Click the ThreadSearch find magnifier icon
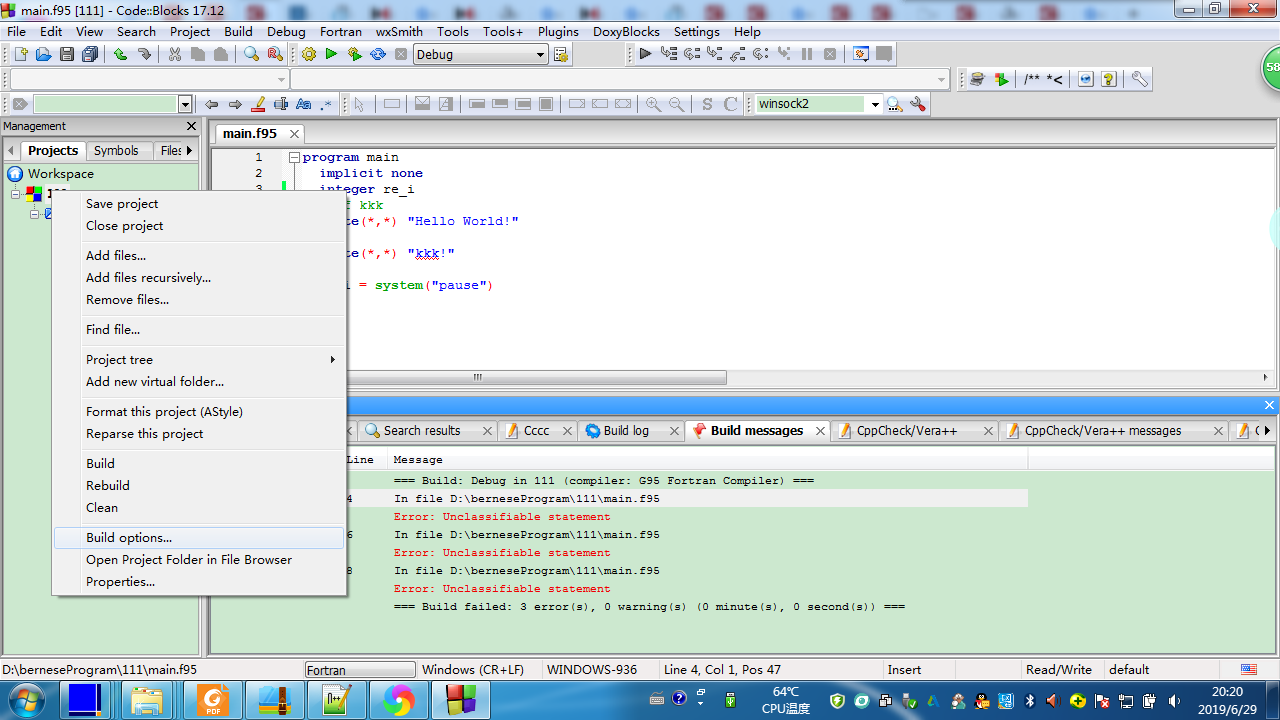 click(x=894, y=104)
